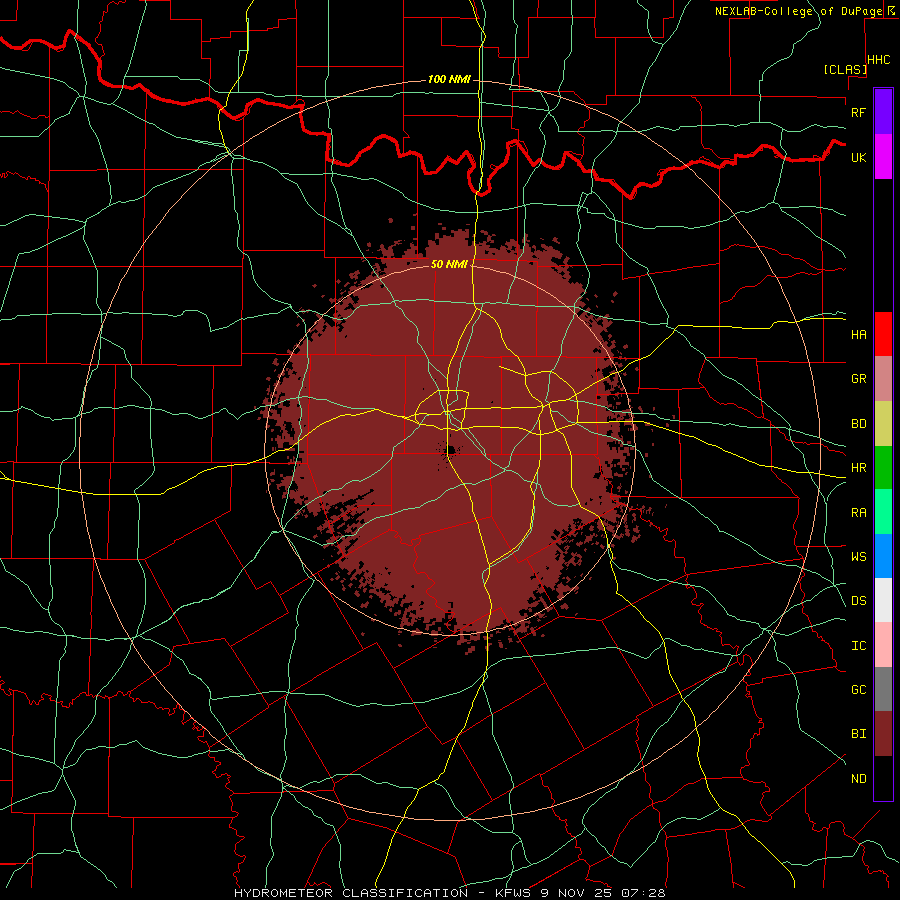The height and width of the screenshot is (900, 900).
Task: Click the HA red legend swatch
Action: click(883, 334)
